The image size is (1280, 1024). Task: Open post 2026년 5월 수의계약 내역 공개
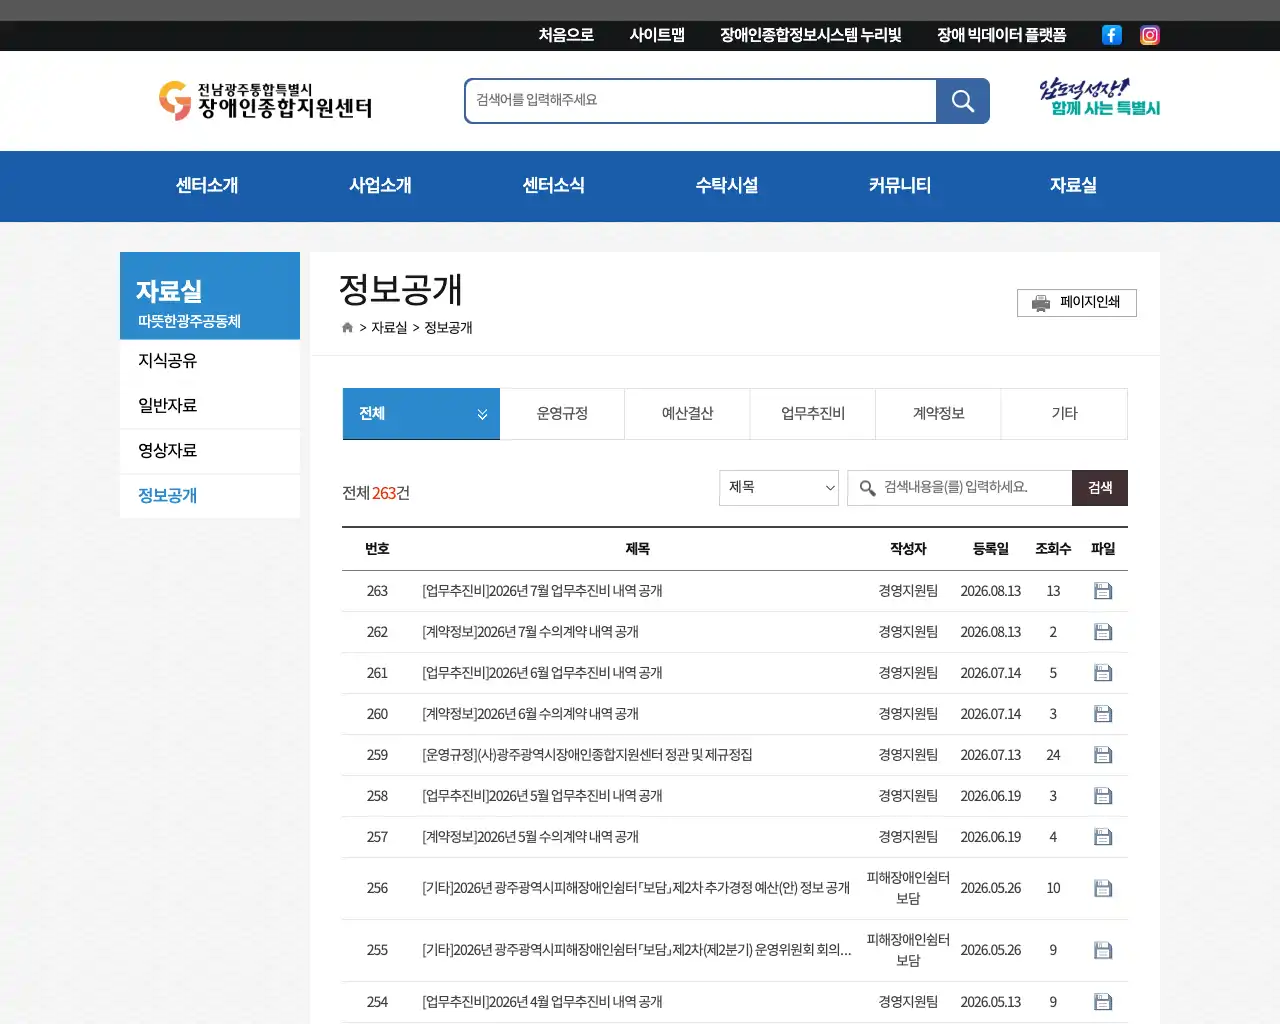click(x=530, y=837)
